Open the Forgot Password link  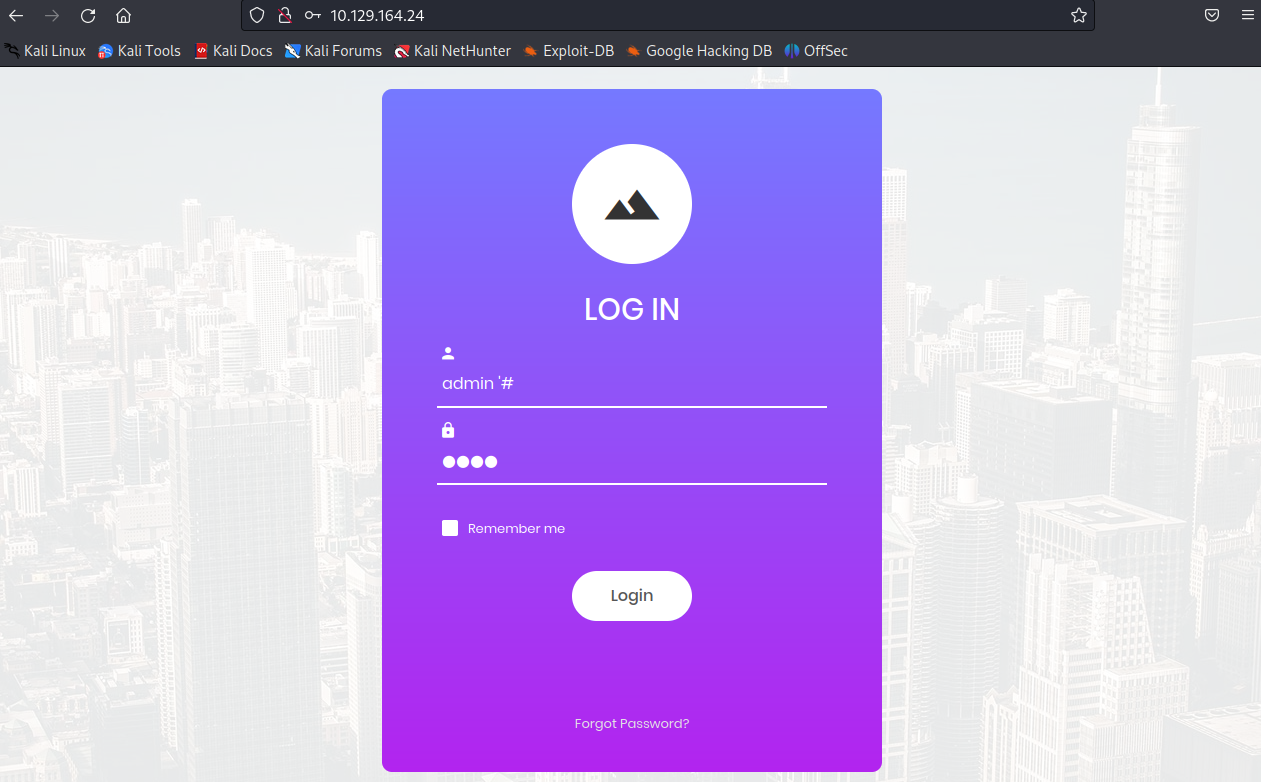631,723
